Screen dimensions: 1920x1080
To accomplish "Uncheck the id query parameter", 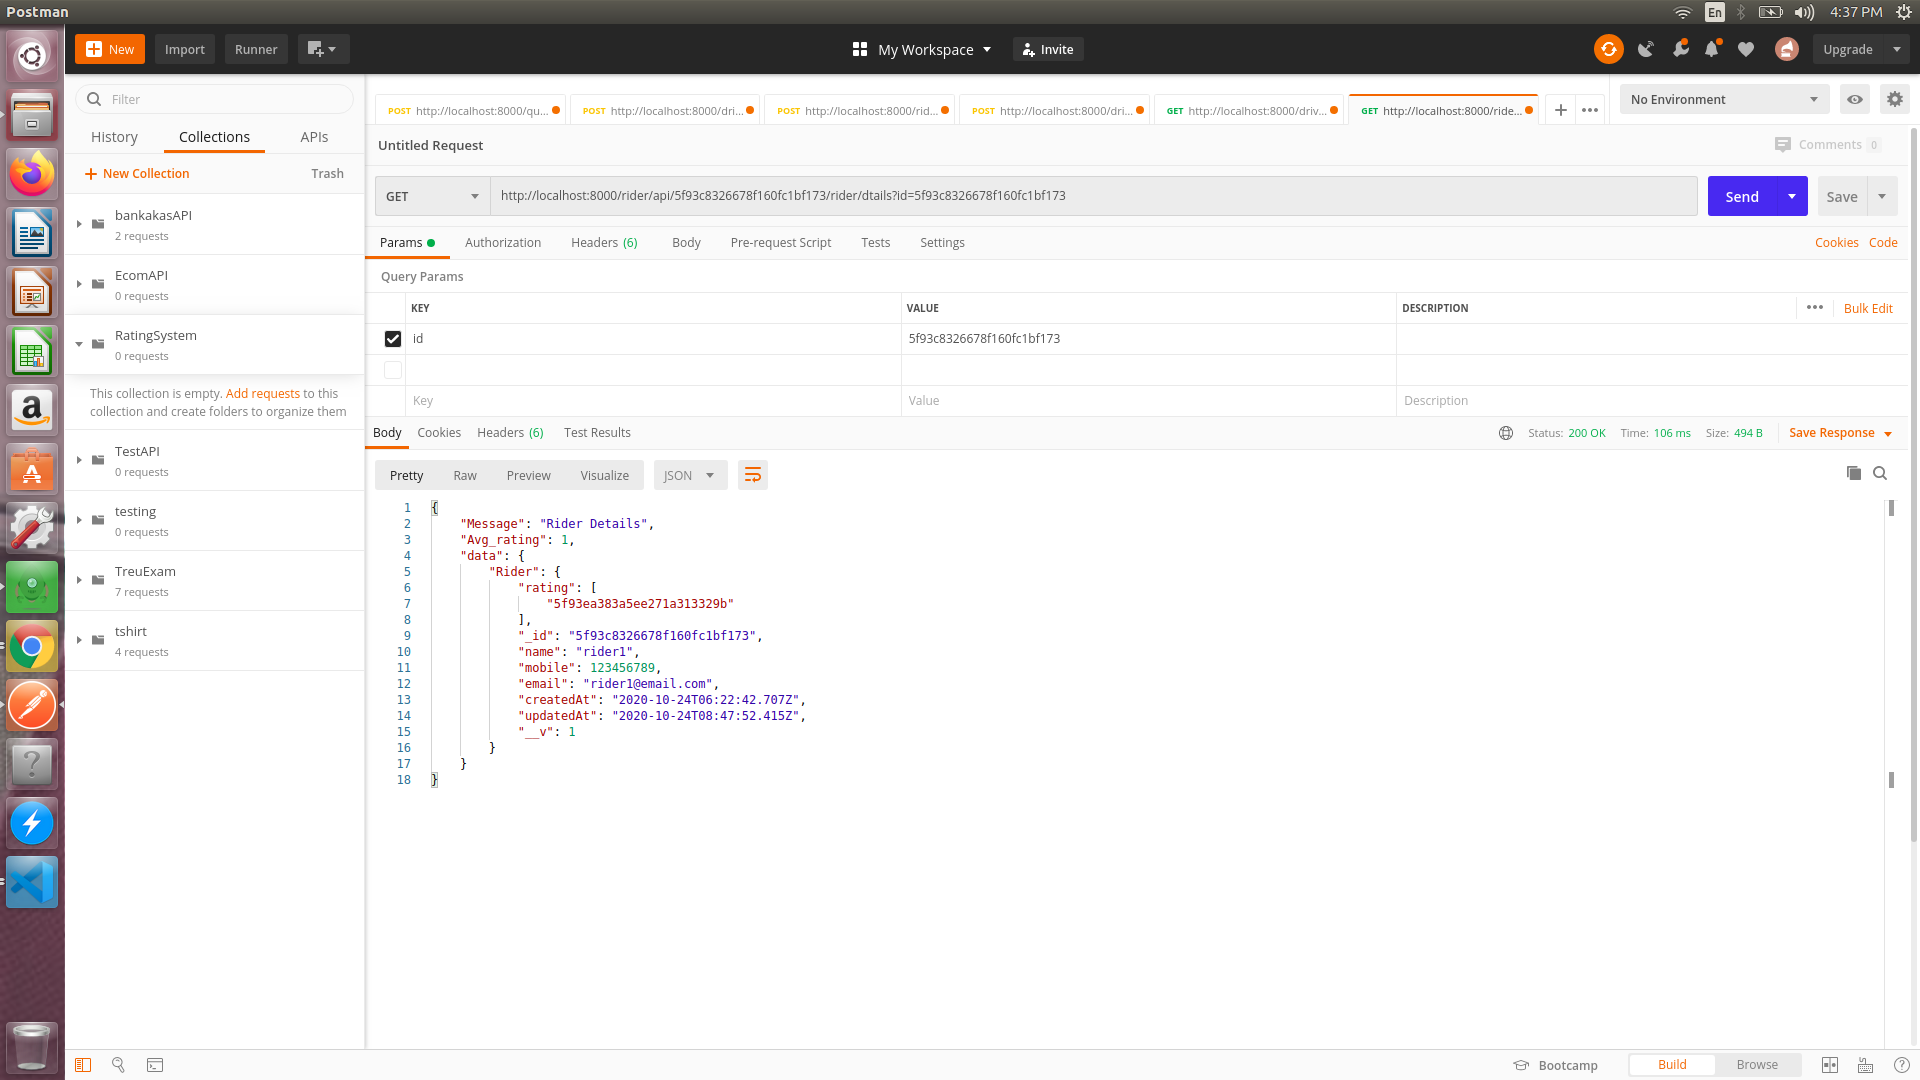I will (393, 339).
